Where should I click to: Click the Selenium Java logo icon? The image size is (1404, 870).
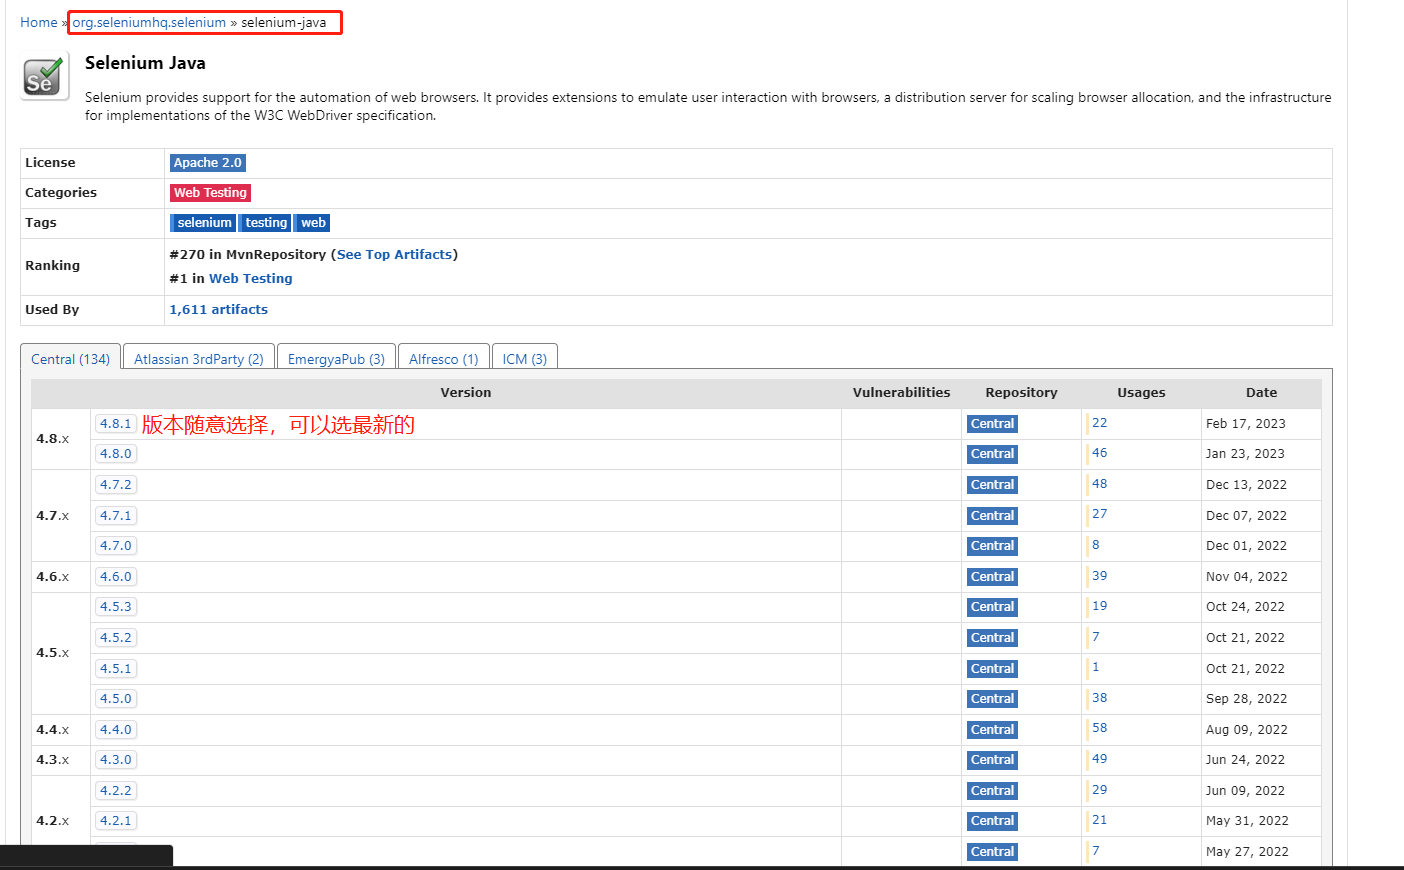[43, 75]
